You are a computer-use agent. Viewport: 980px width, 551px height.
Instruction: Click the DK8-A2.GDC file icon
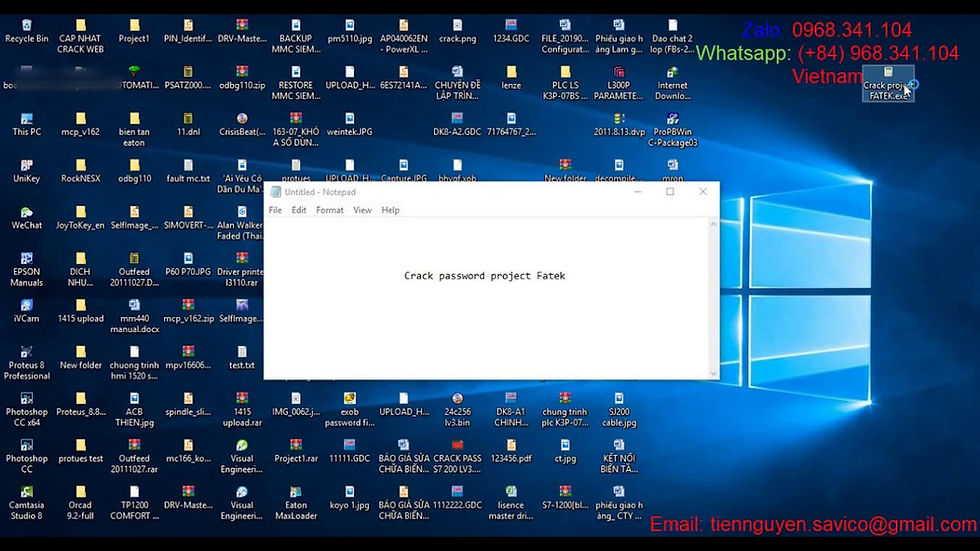pyautogui.click(x=458, y=124)
